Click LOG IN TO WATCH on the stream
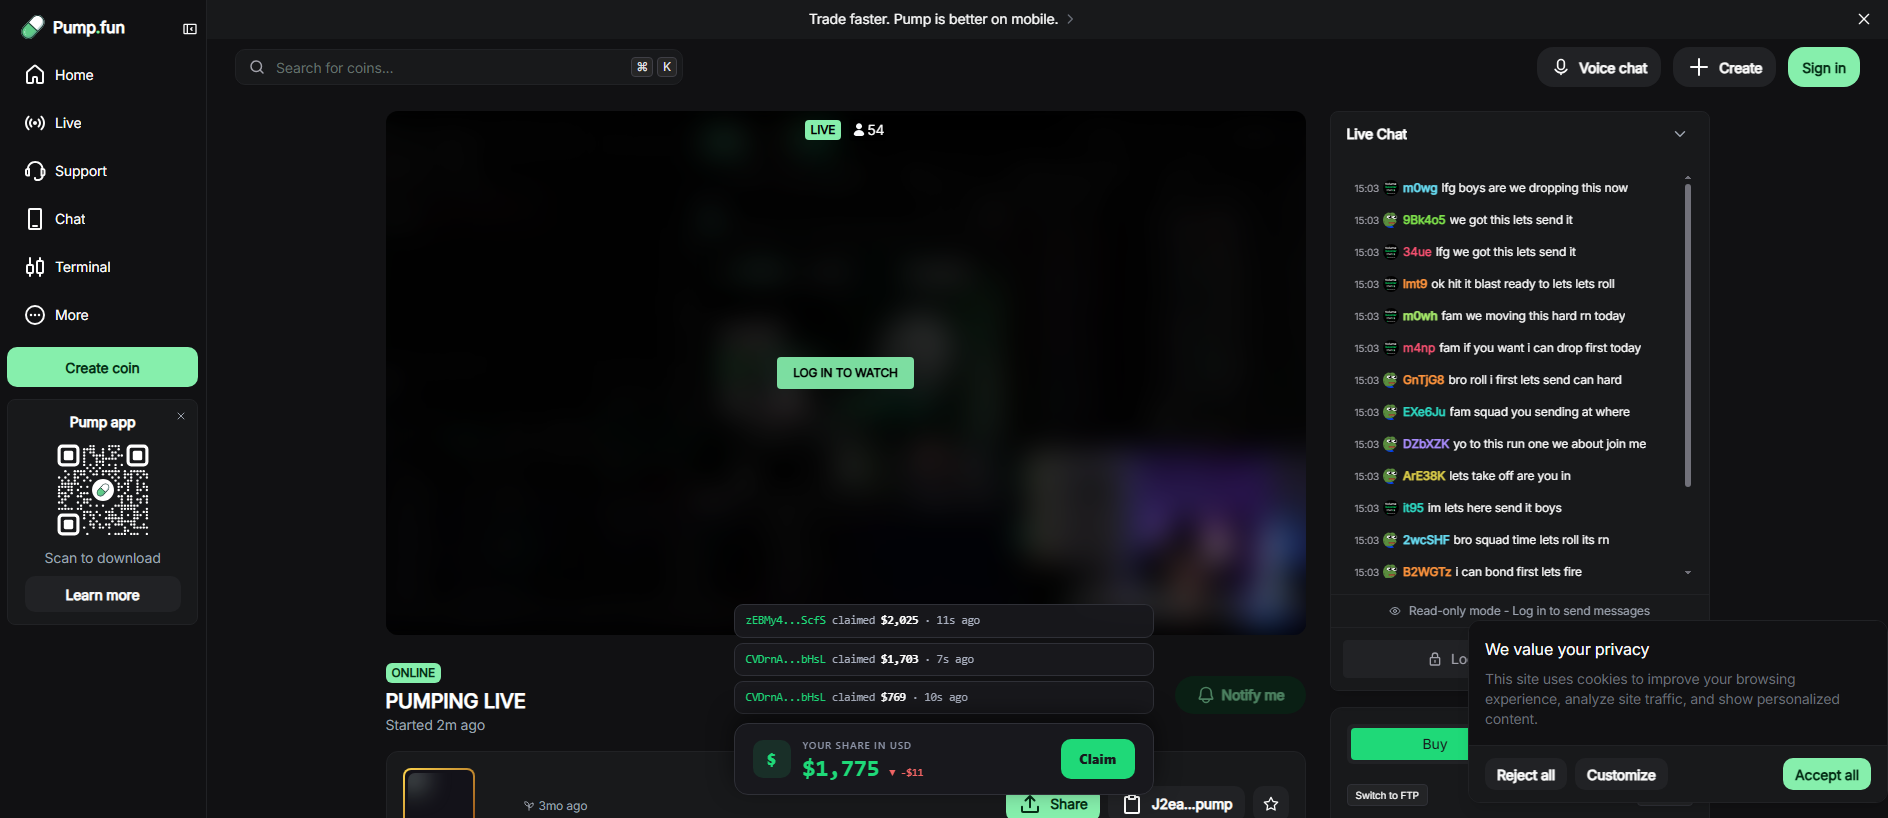Screen dimensions: 1888x818 coord(845,373)
